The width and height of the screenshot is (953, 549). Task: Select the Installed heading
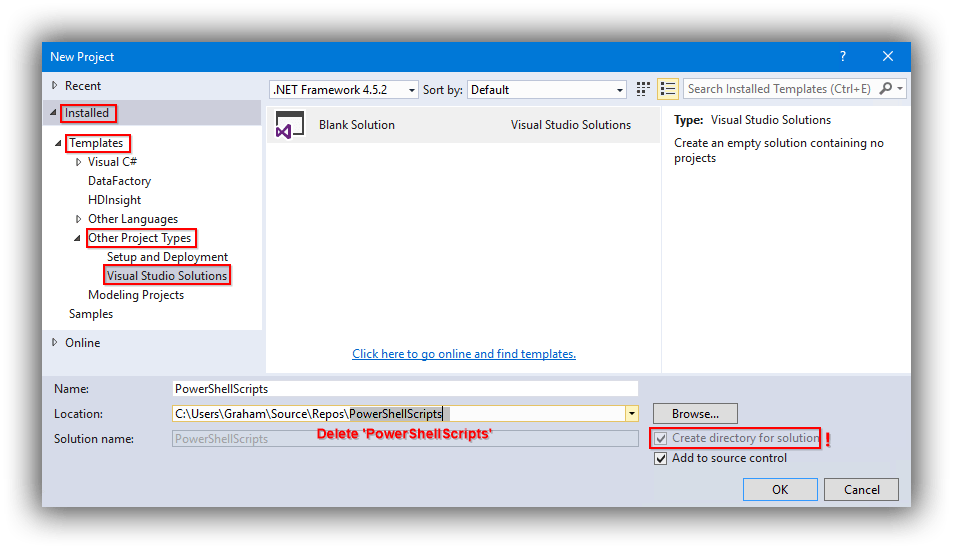(87, 113)
